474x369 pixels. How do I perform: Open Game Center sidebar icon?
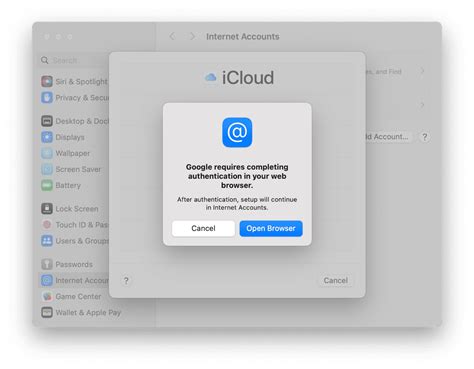[47, 296]
